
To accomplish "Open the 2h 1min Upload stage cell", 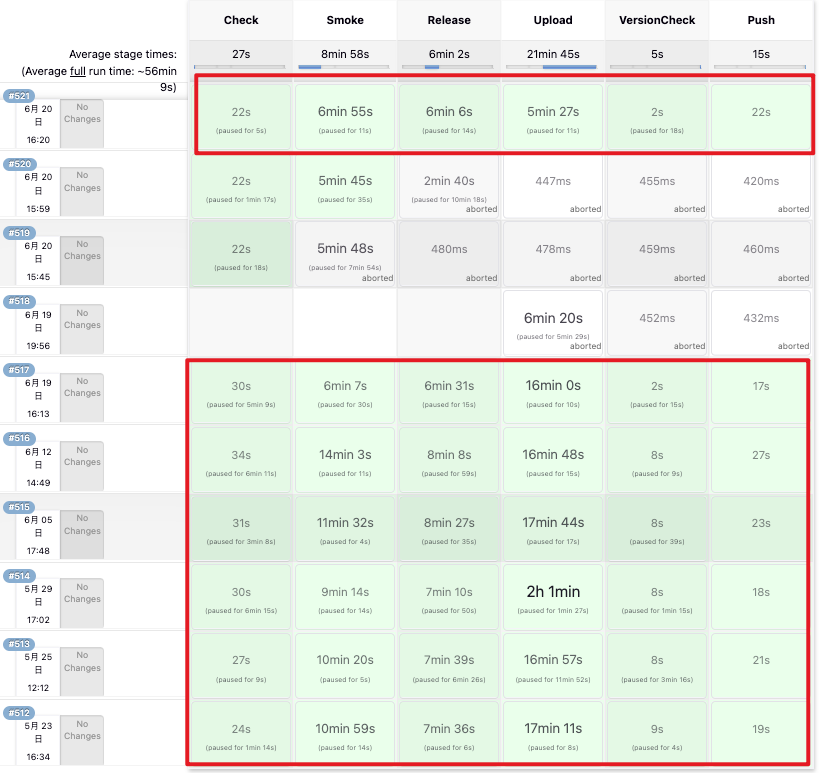I will [553, 597].
